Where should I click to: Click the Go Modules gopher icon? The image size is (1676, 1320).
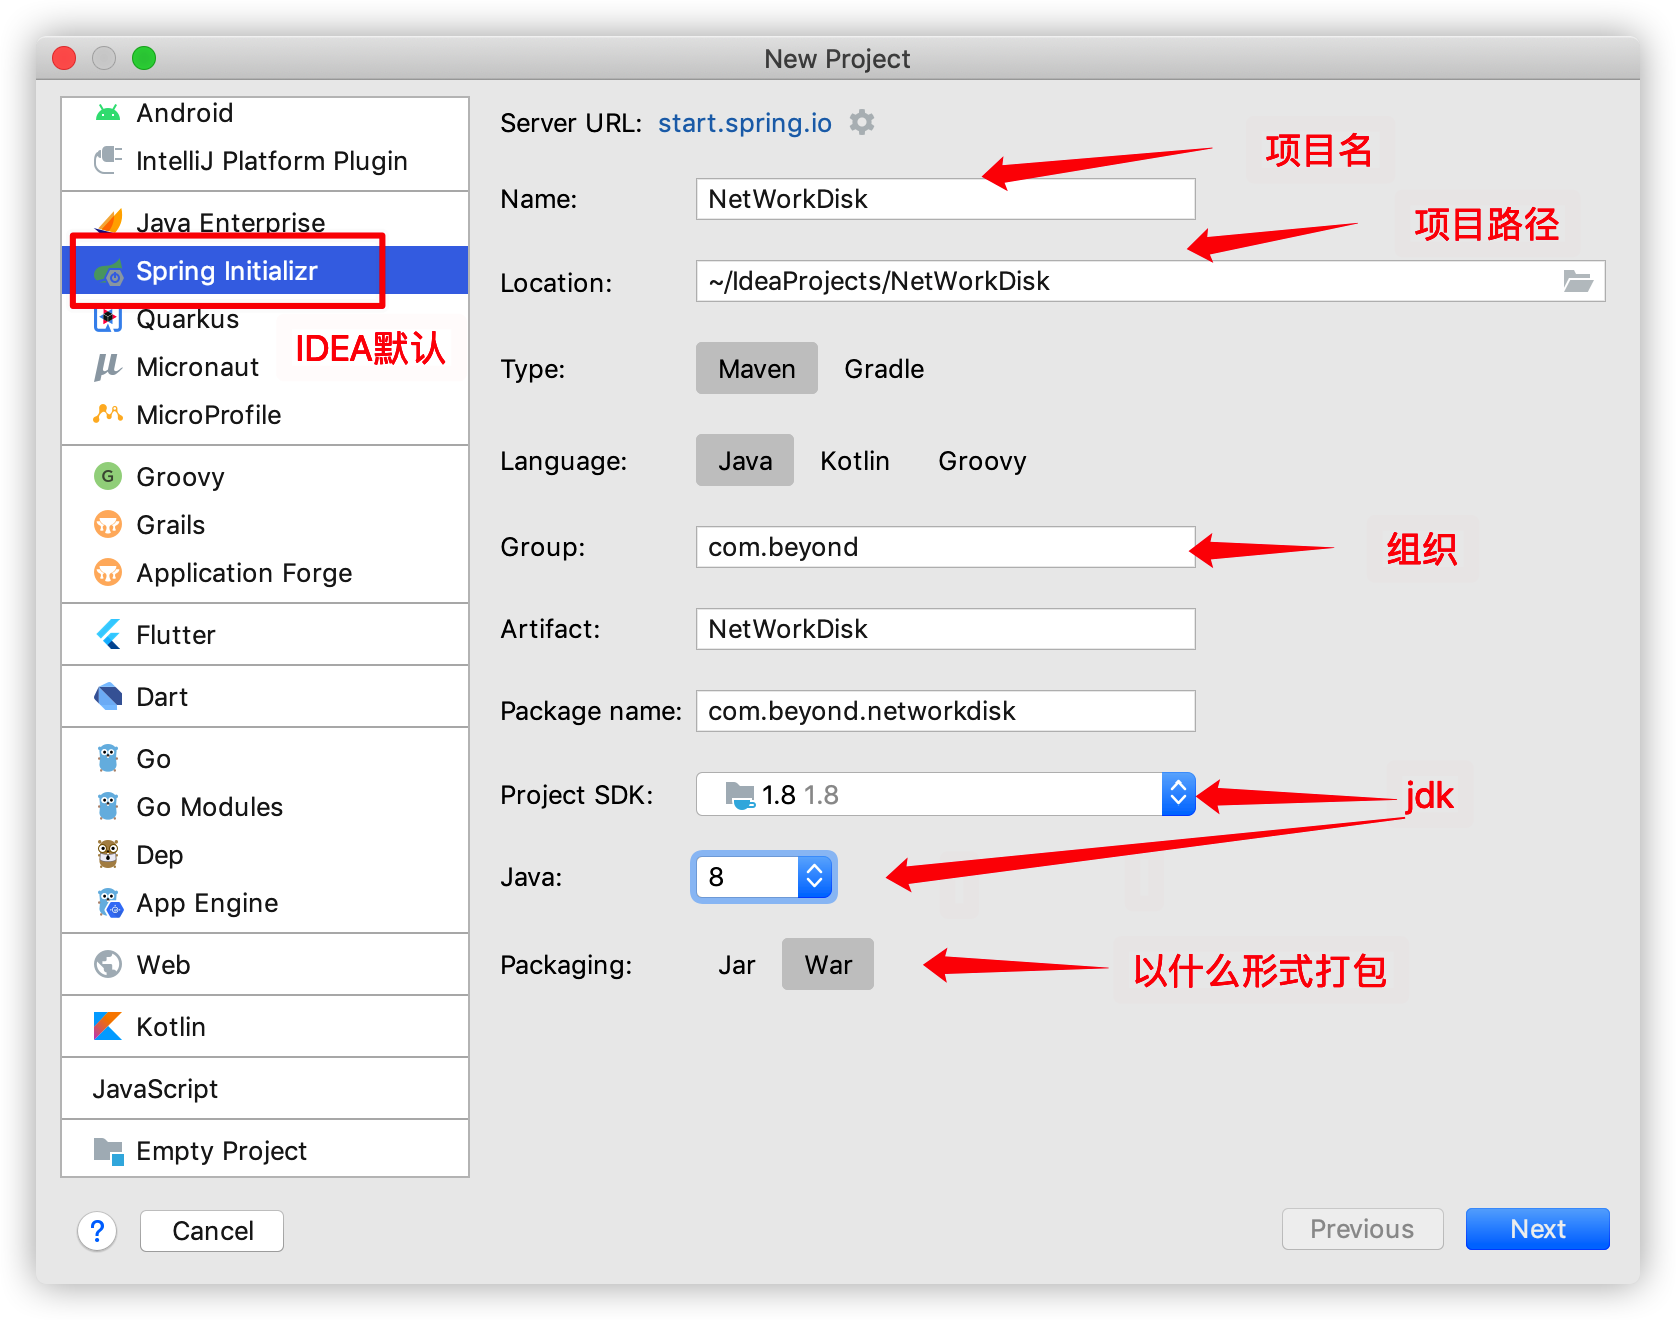click(108, 807)
